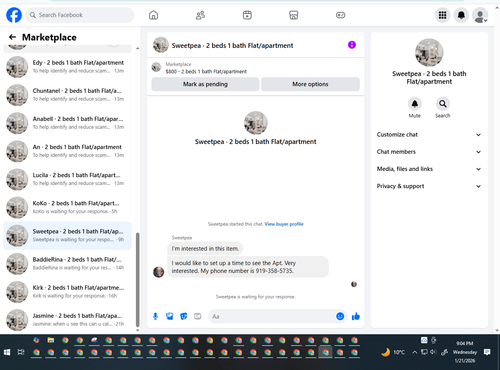The image size is (500, 370).
Task: Open the Windows action center icon
Action: [x=487, y=352]
